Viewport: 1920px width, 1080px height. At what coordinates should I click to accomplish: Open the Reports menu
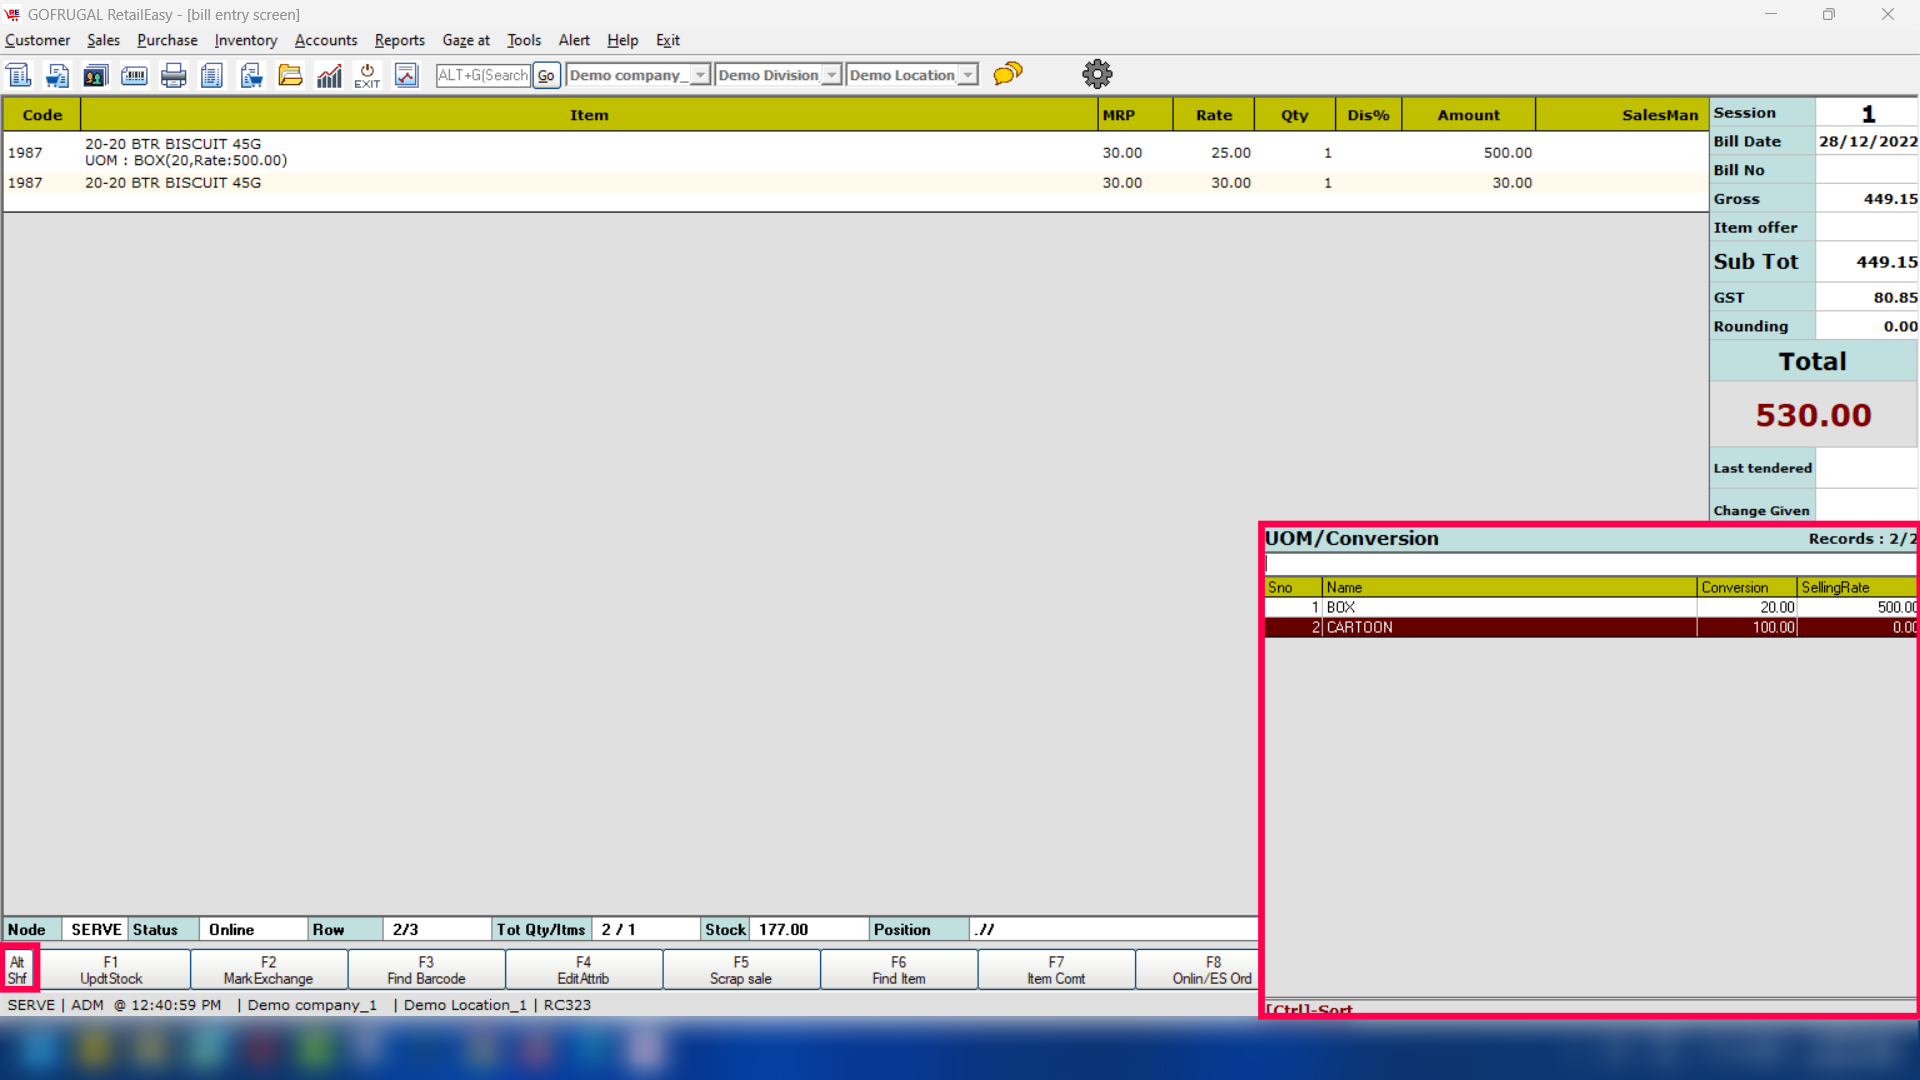(x=399, y=40)
